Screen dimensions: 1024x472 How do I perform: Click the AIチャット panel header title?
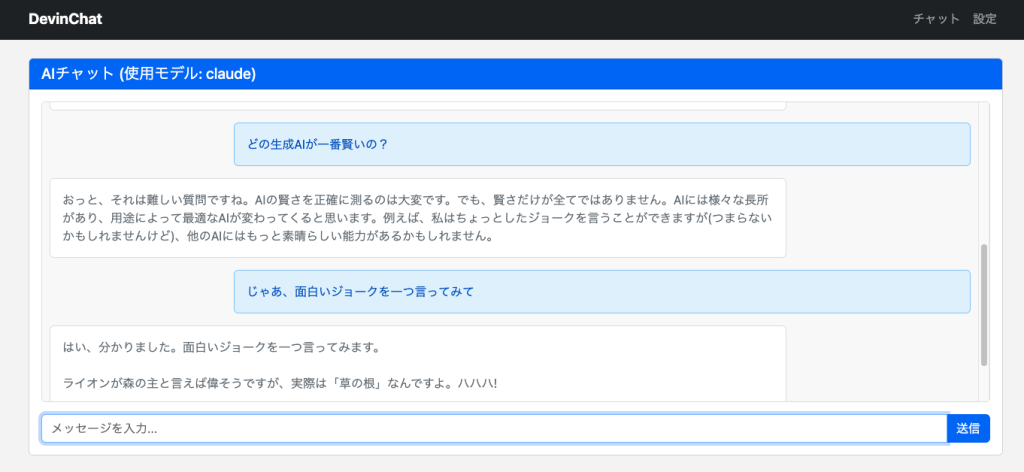(148, 74)
